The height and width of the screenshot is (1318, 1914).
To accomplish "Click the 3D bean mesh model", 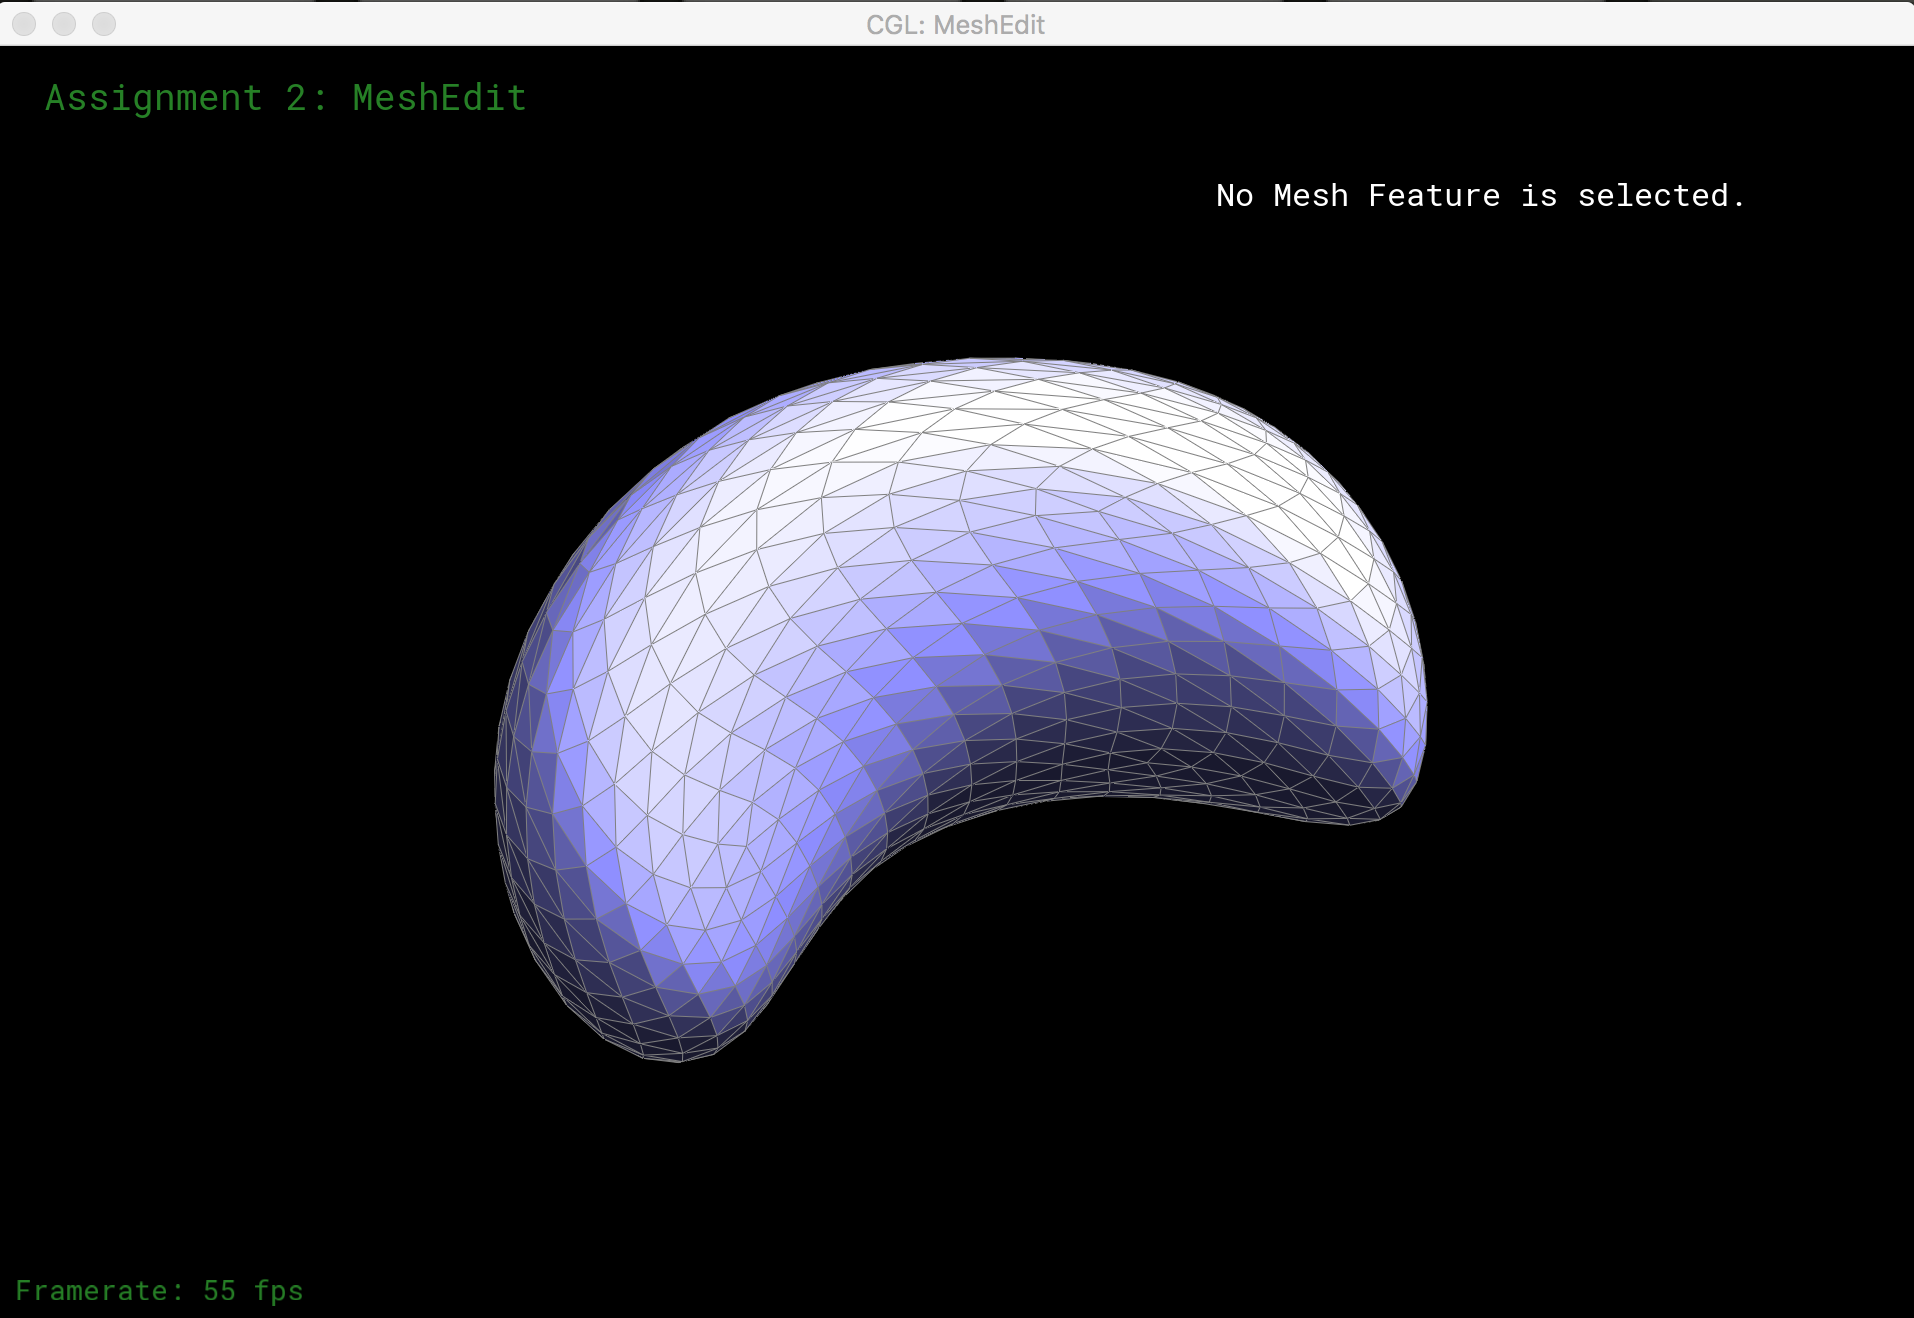I will pyautogui.click(x=960, y=709).
